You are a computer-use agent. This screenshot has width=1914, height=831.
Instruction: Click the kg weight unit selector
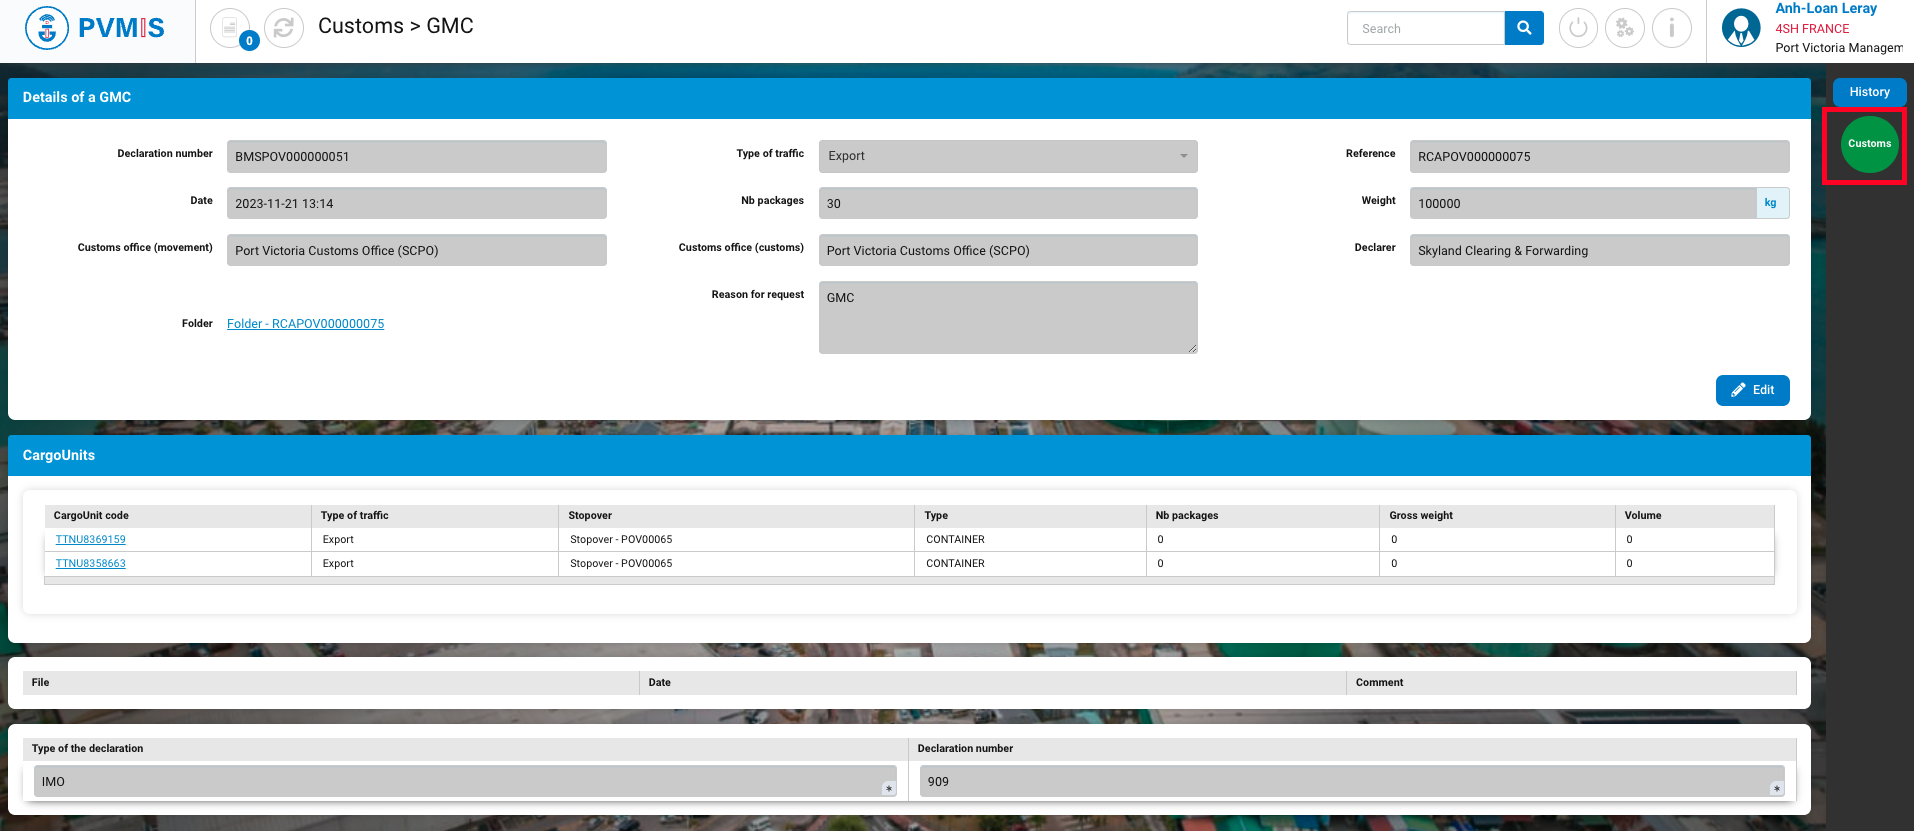1771,203
